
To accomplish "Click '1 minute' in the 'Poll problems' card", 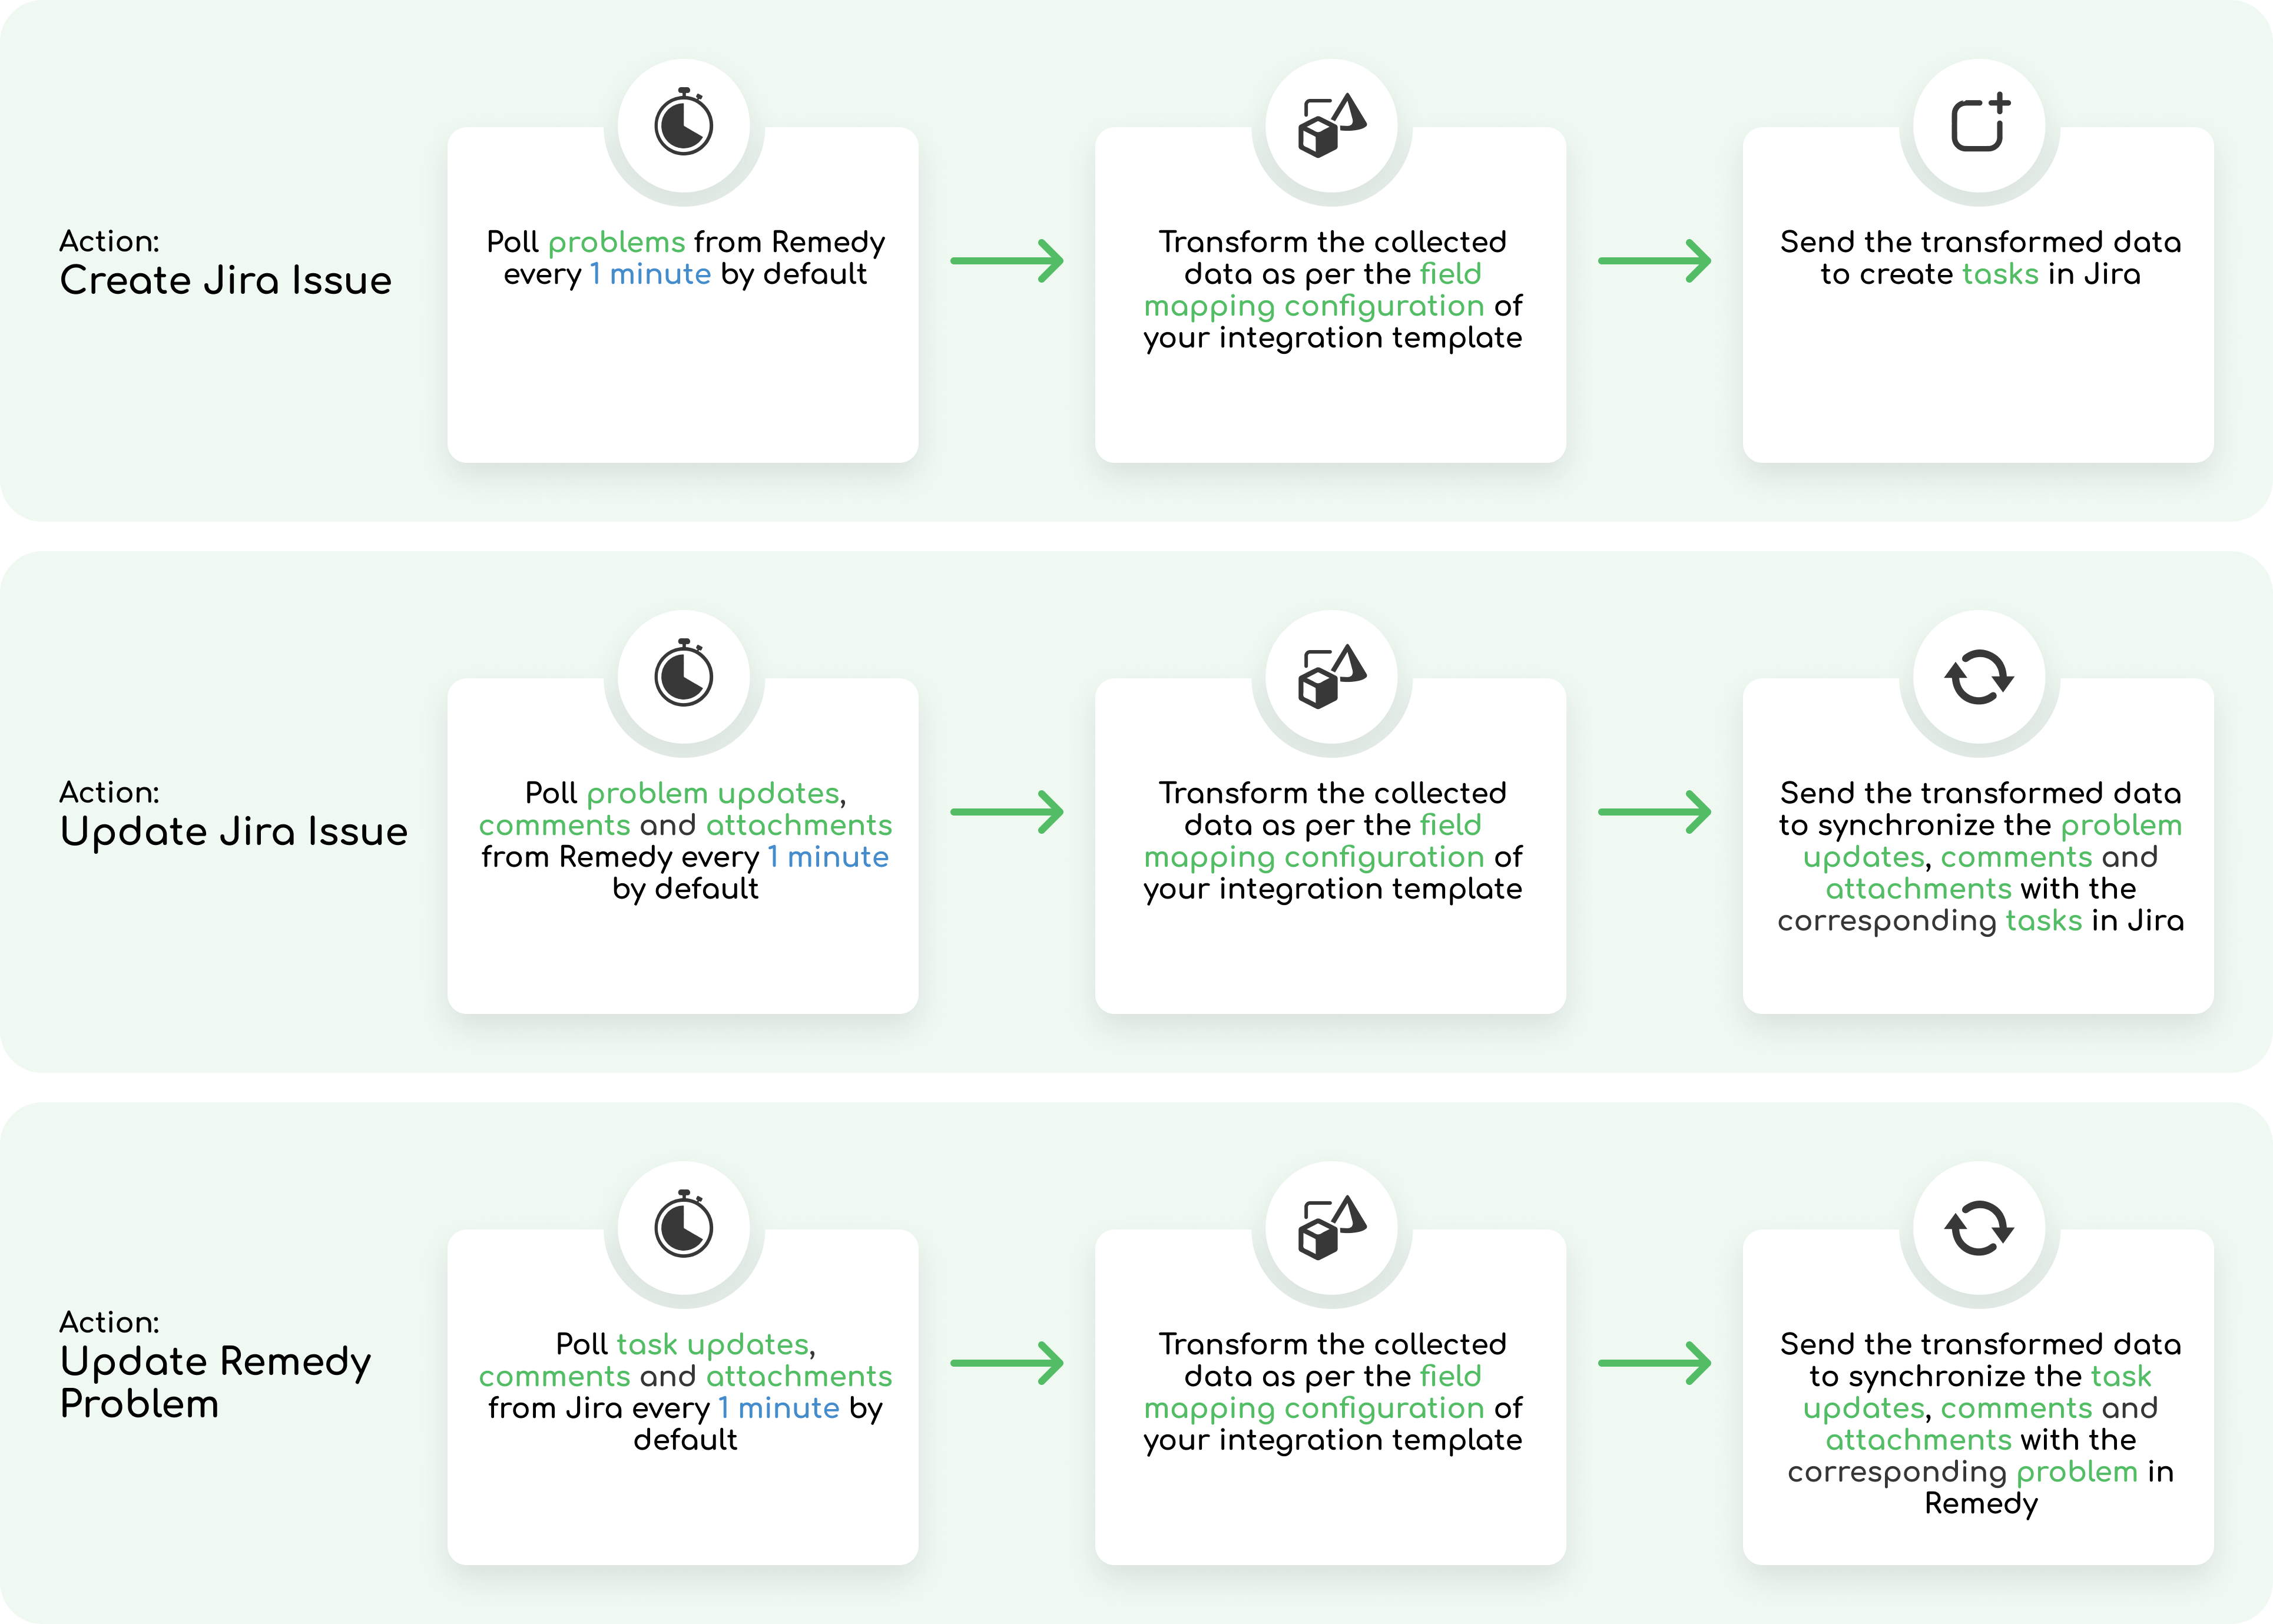I will tap(650, 274).
